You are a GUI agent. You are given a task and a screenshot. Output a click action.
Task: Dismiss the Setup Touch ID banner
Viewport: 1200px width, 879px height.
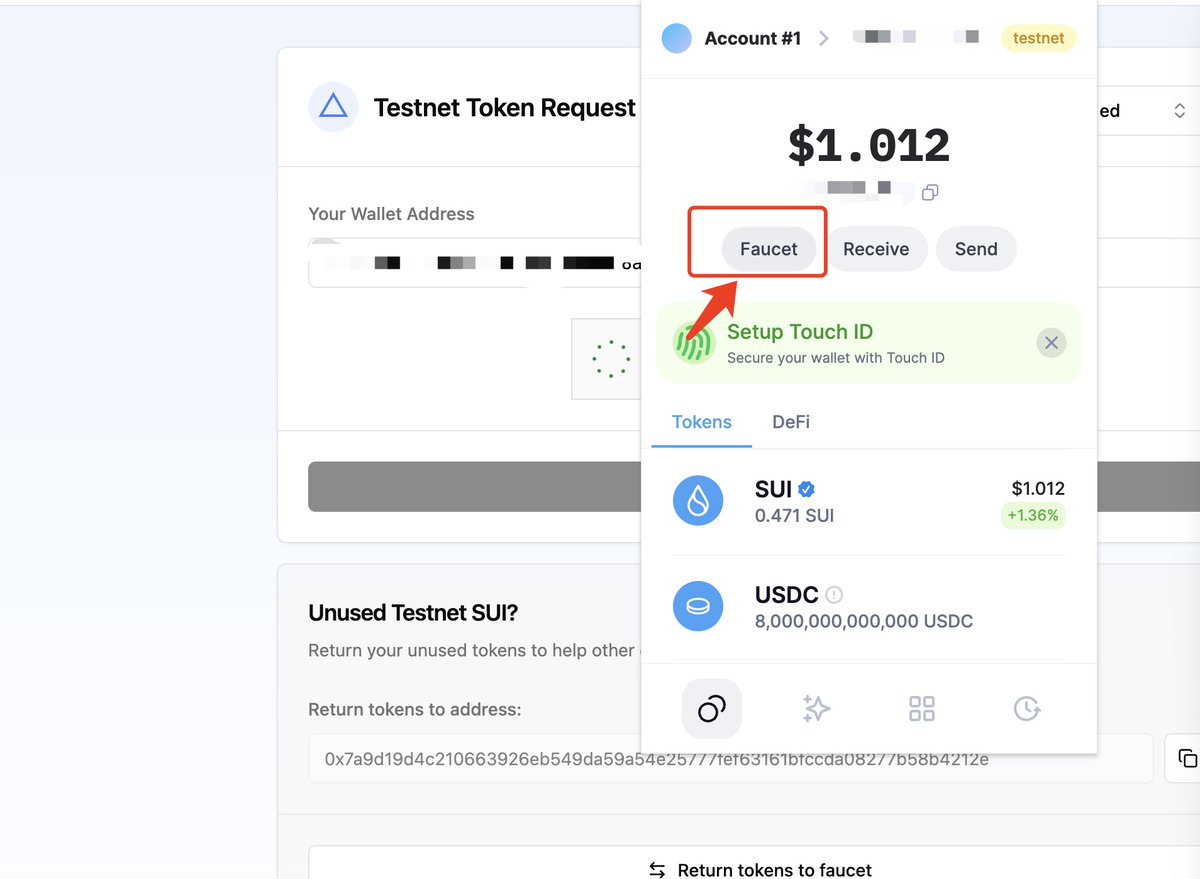point(1051,343)
